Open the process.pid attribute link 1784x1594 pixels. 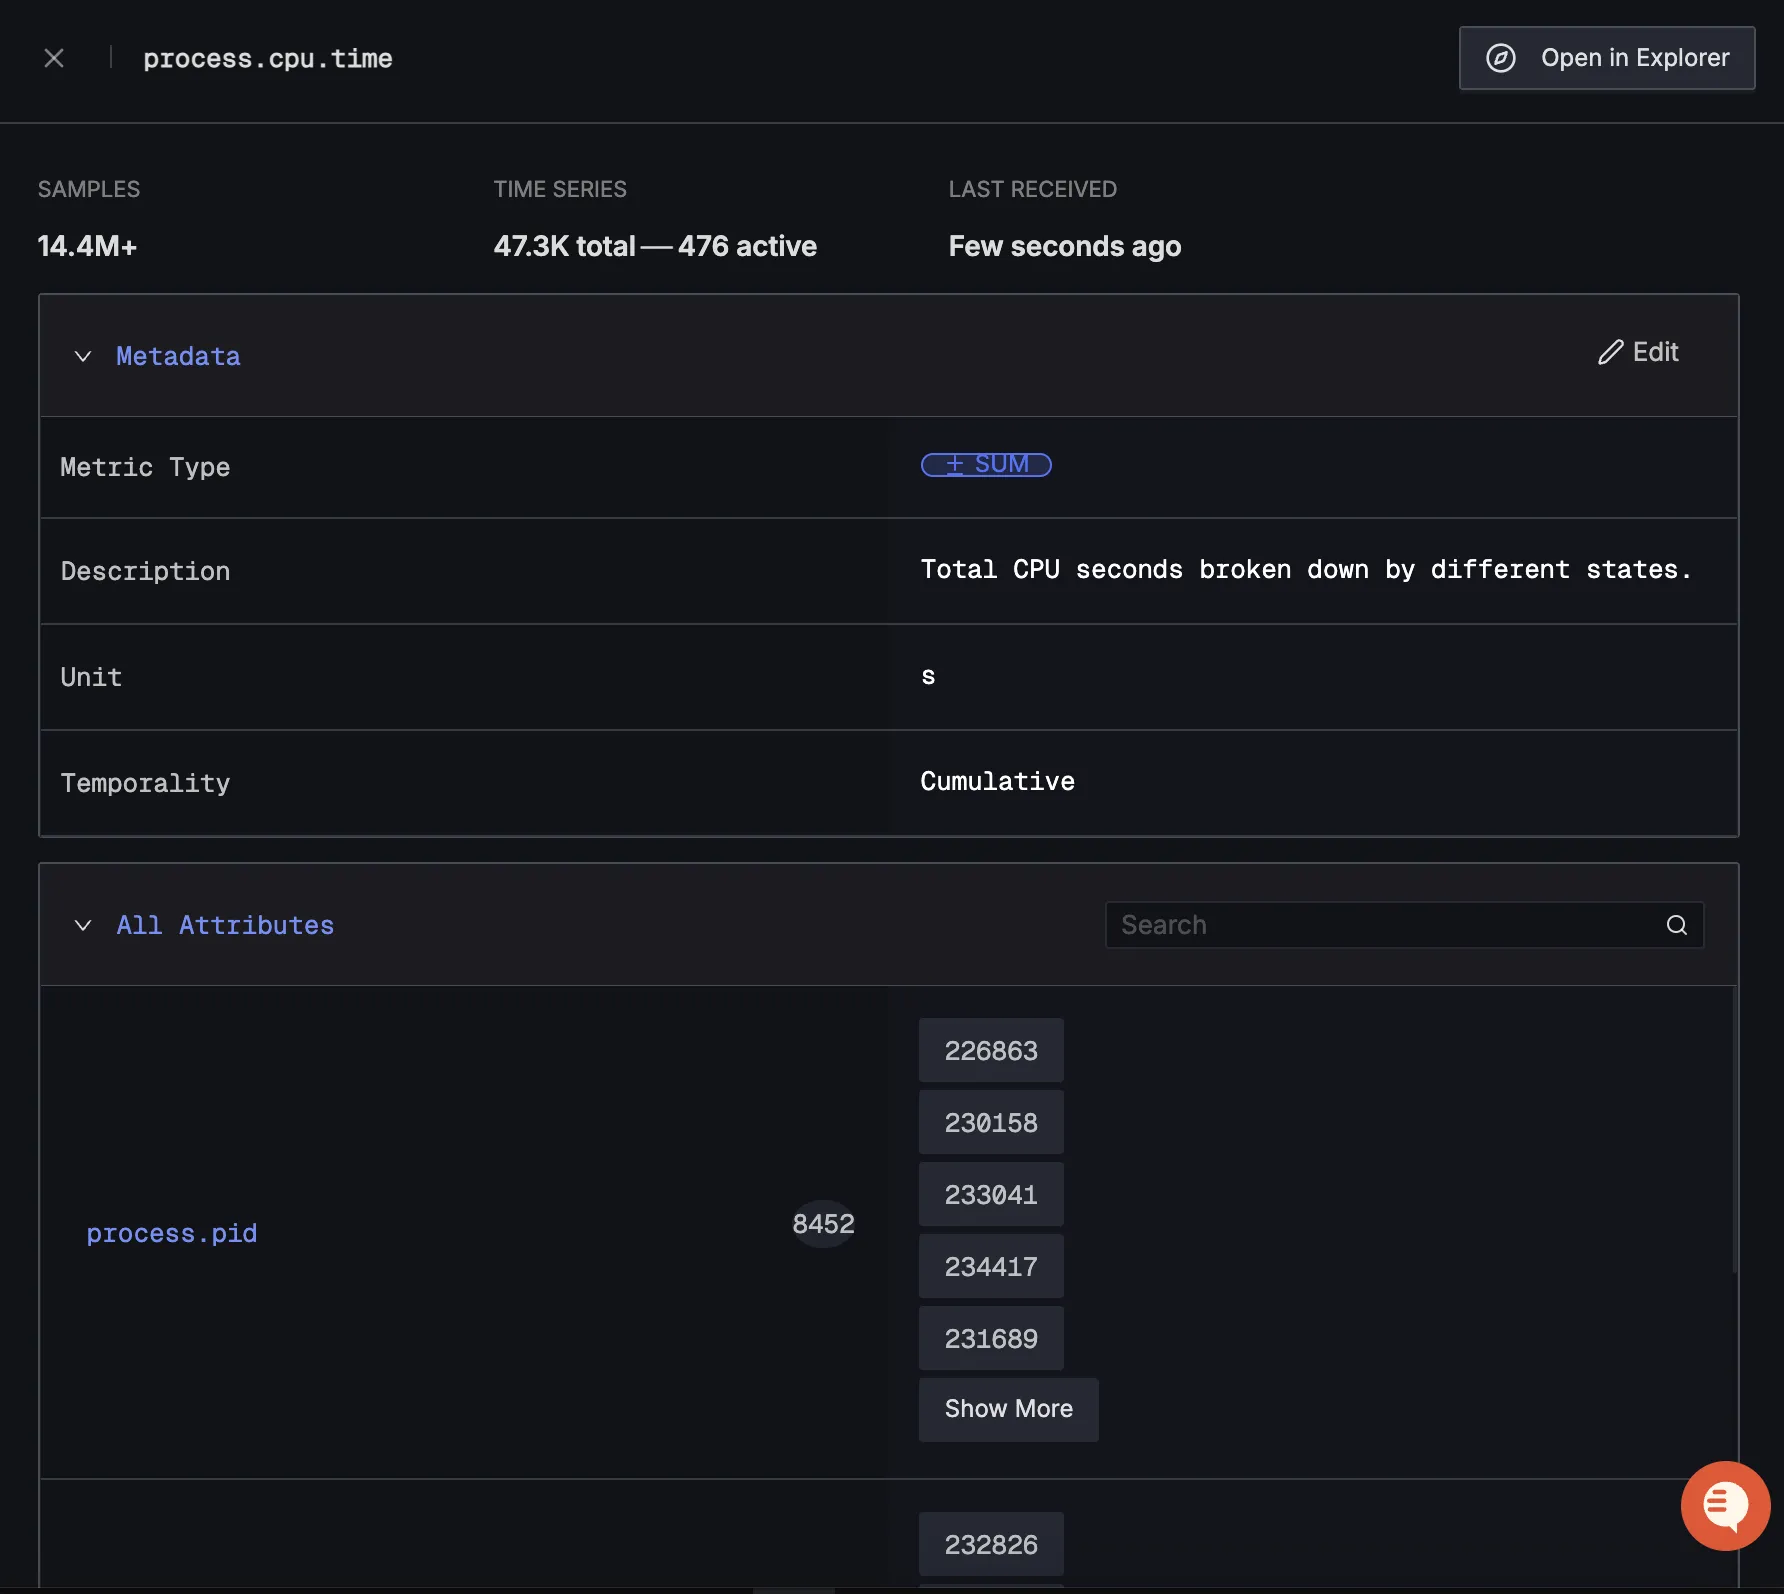[172, 1233]
